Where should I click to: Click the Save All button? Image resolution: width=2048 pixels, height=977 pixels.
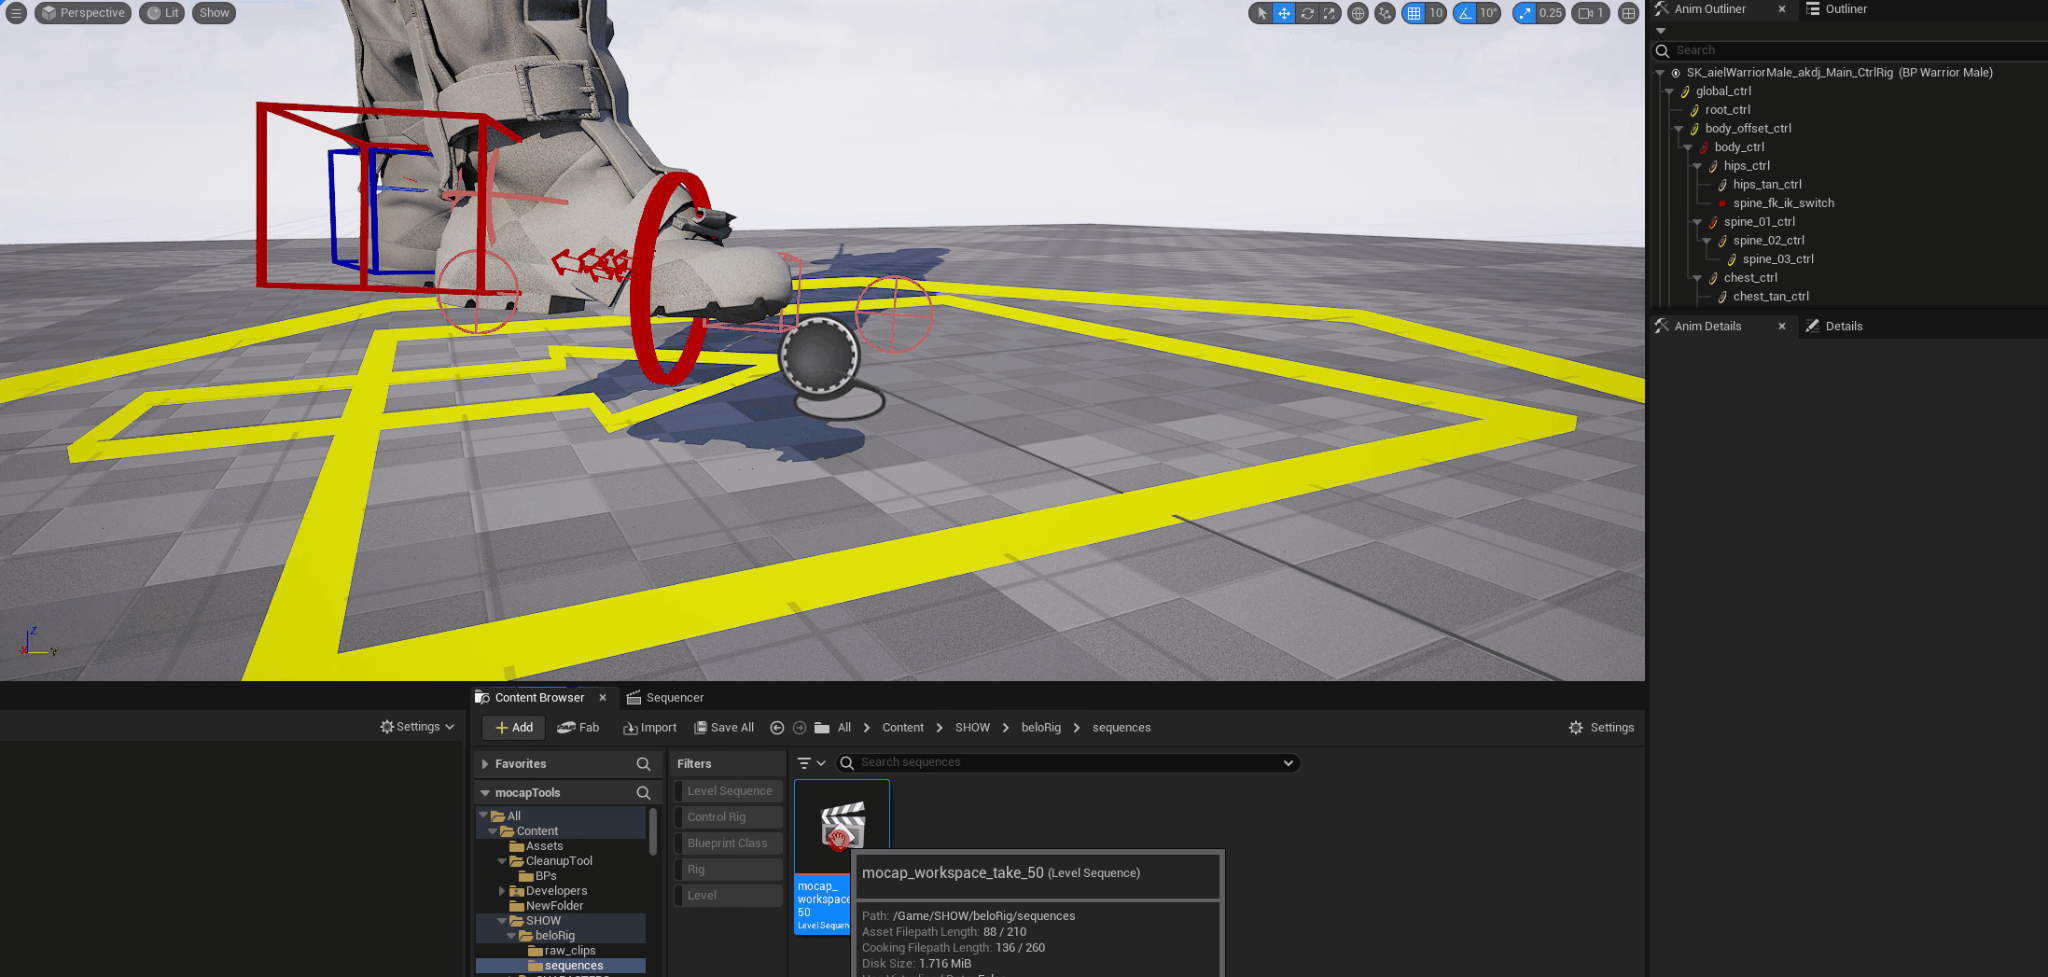pyautogui.click(x=724, y=727)
